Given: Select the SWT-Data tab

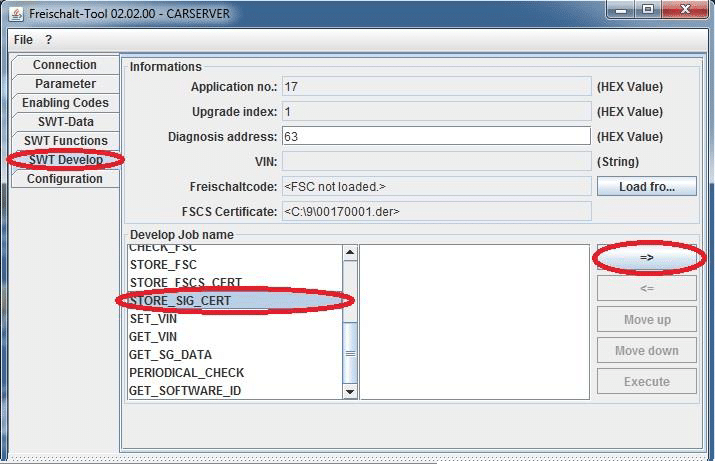Looking at the screenshot, I should pos(65,122).
